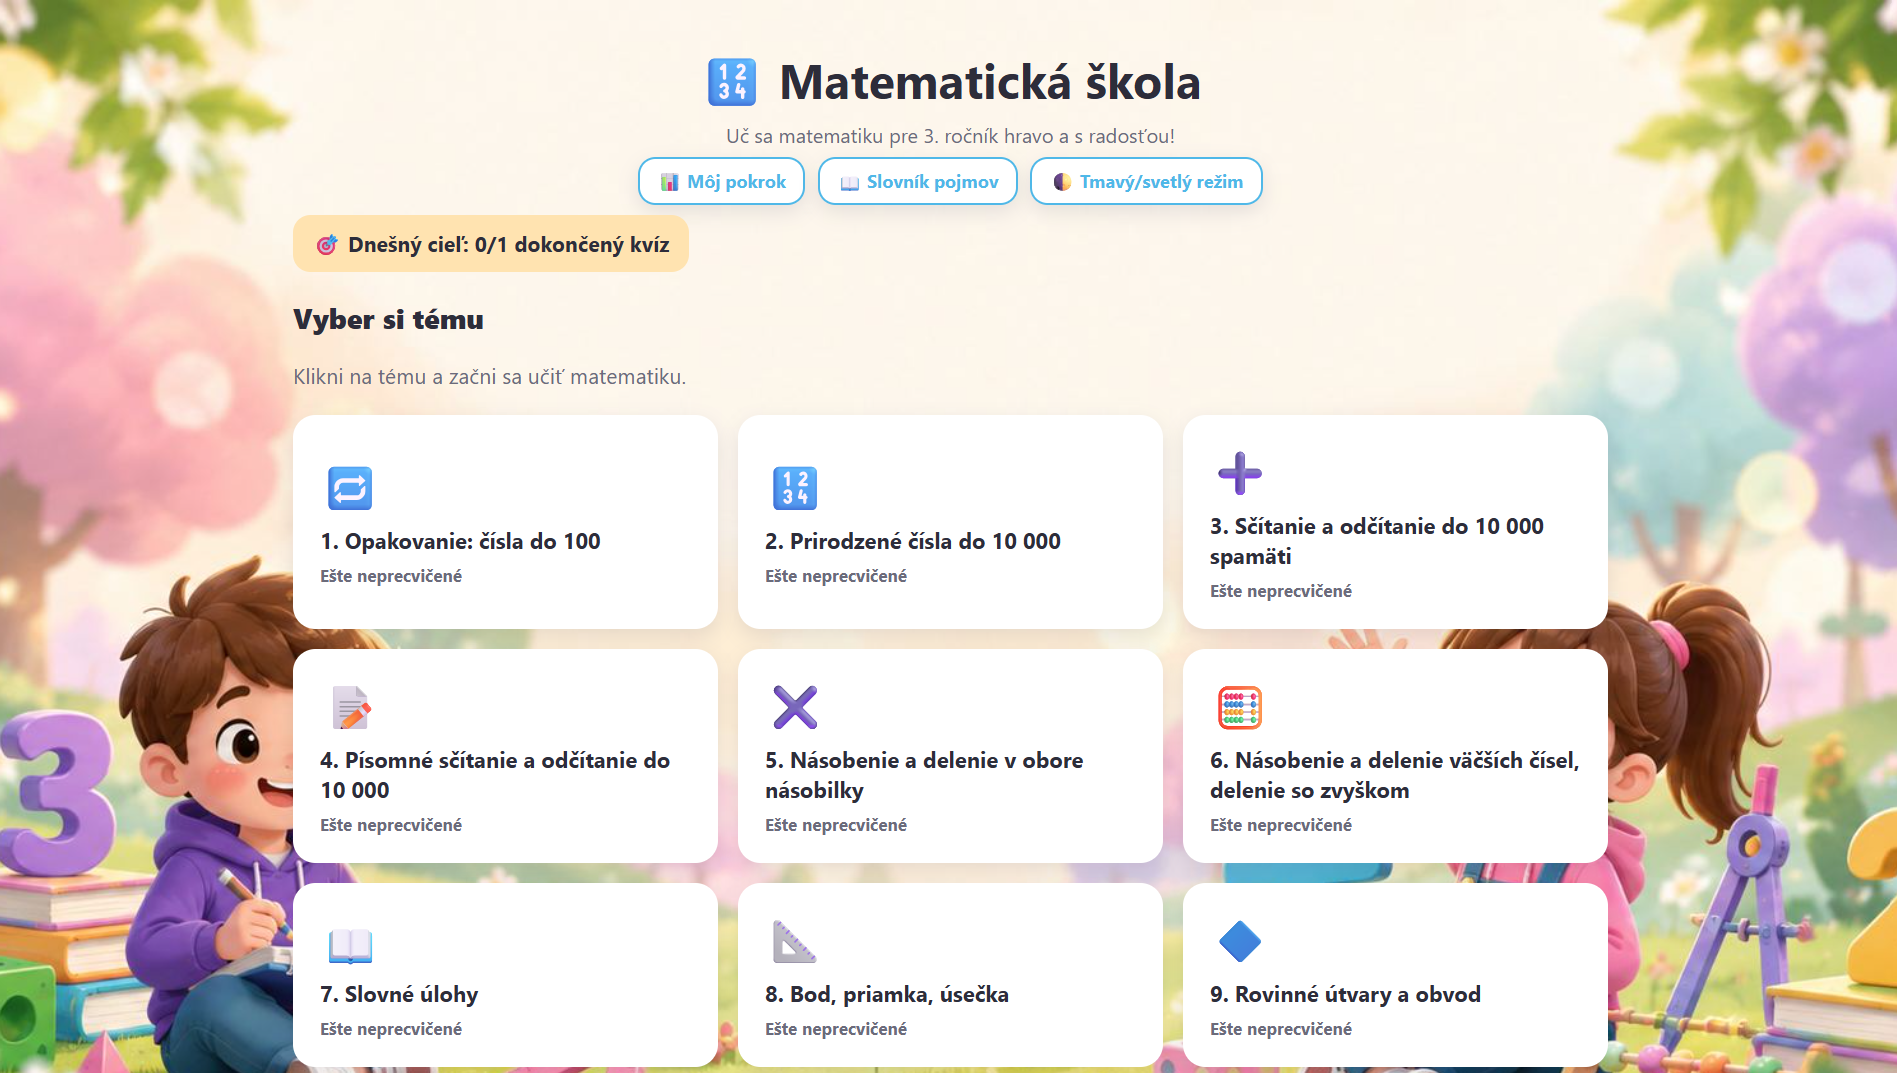
Task: Click the purple multiplication X icon
Action: click(795, 707)
